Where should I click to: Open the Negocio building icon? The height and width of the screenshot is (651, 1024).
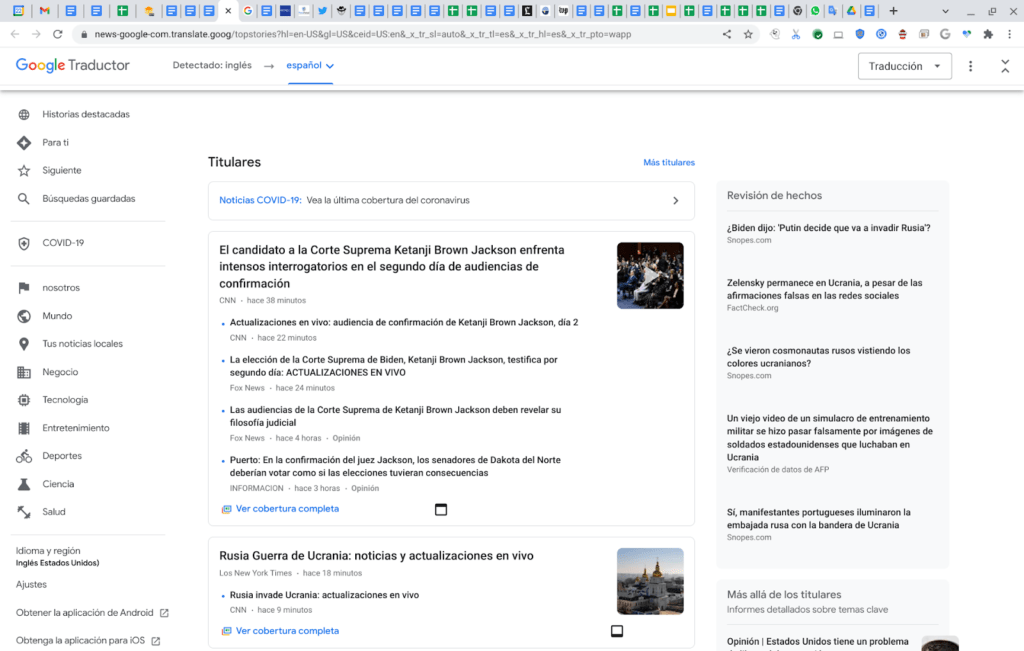pos(24,372)
